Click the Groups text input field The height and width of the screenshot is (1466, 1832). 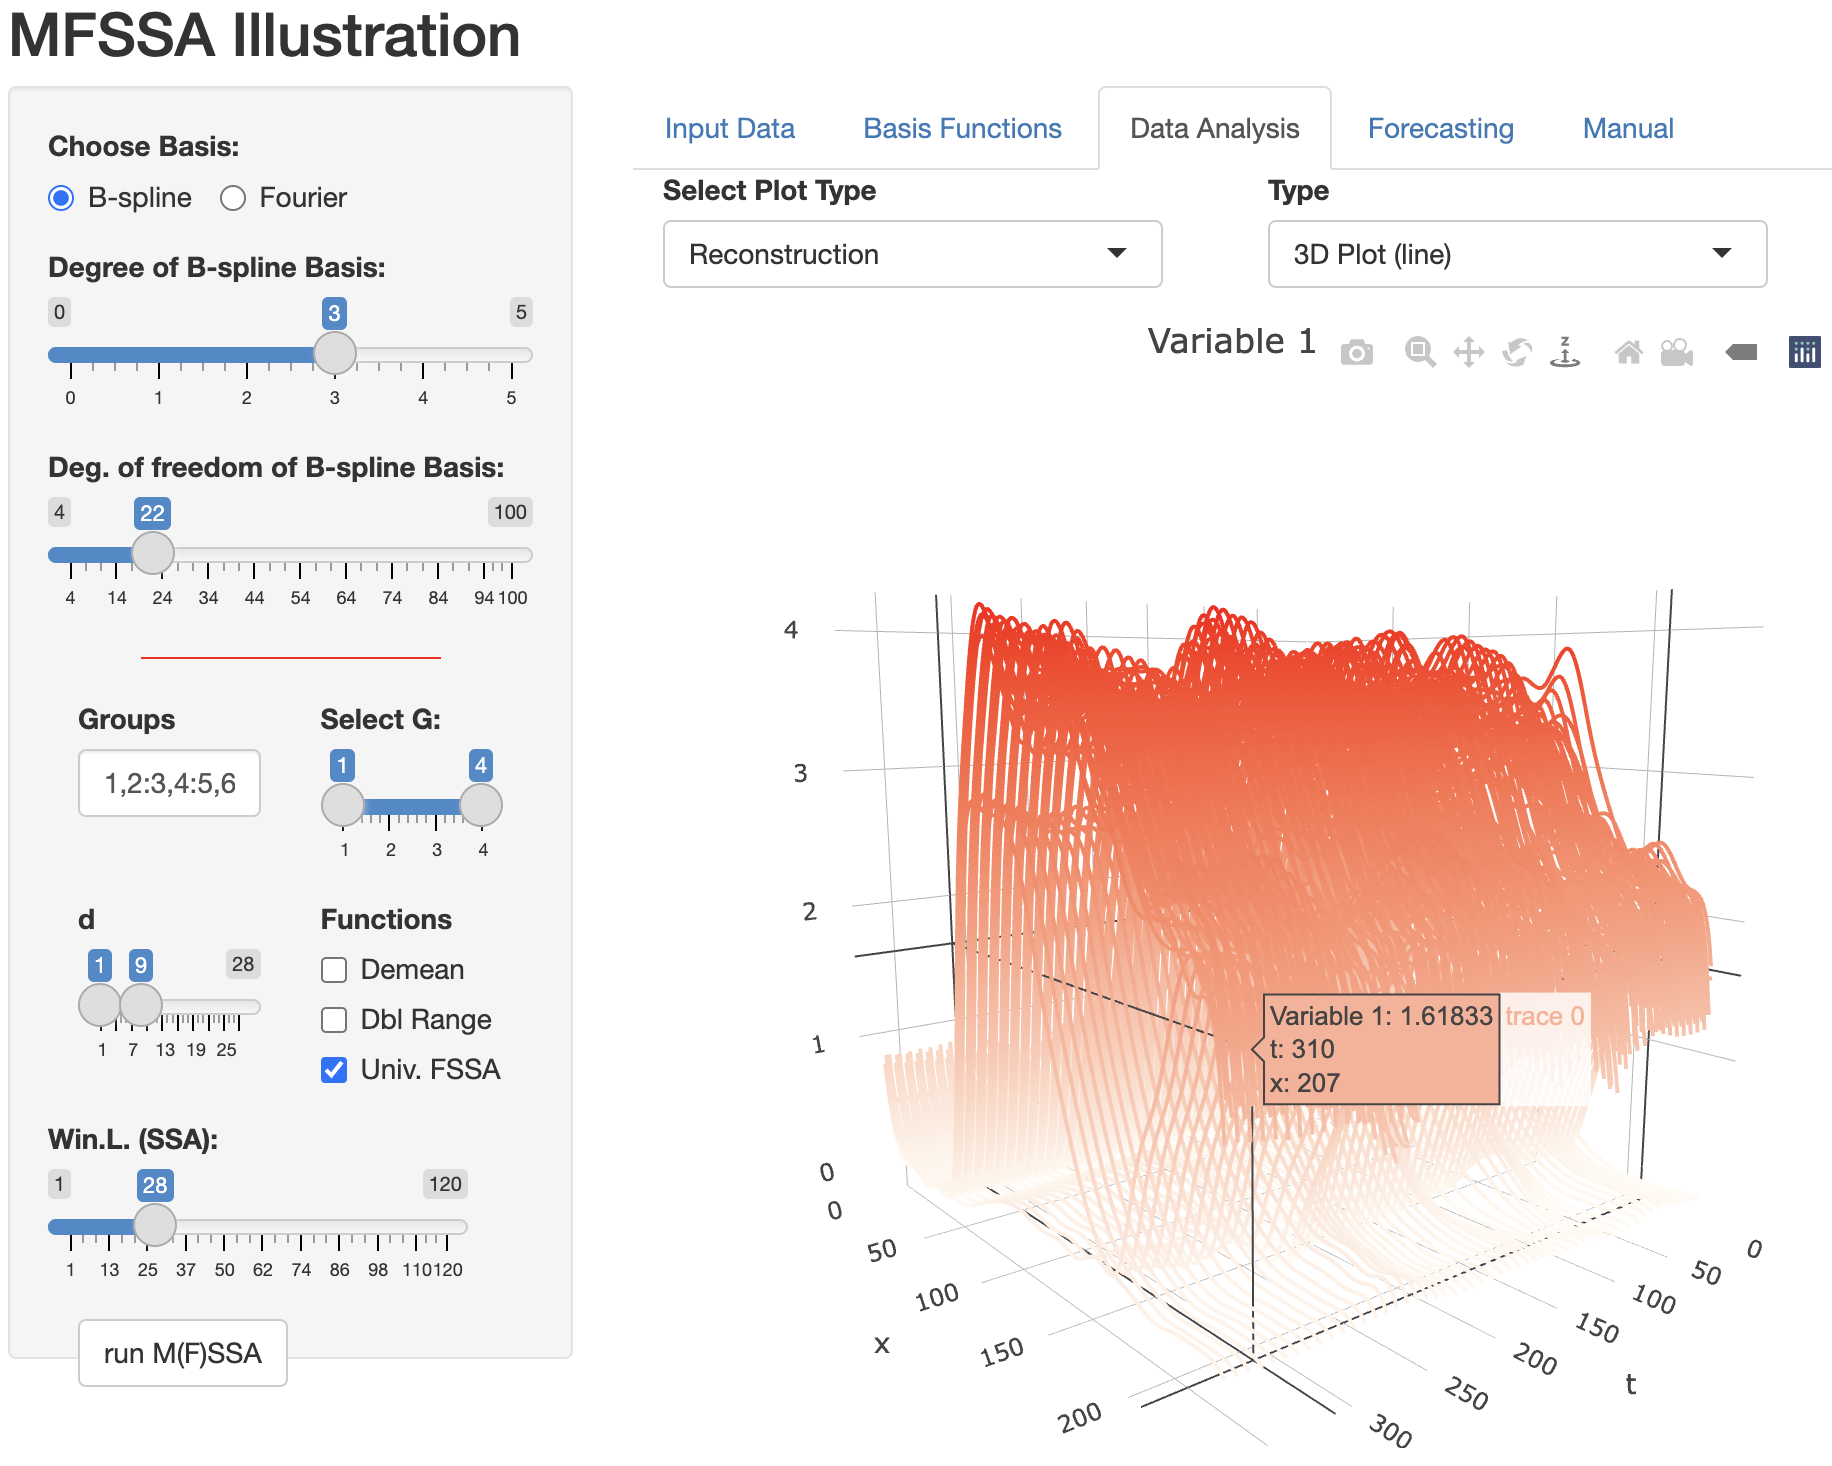tap(170, 783)
